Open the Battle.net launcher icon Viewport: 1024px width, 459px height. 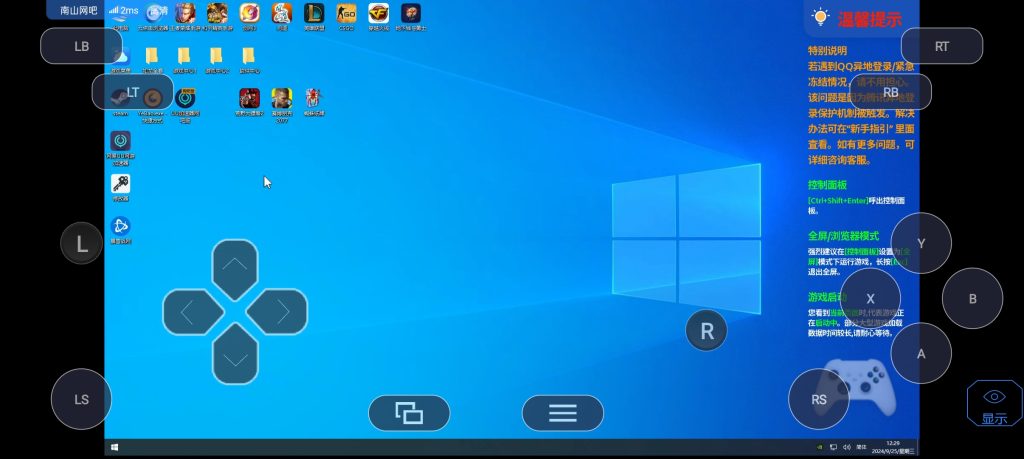(120, 230)
